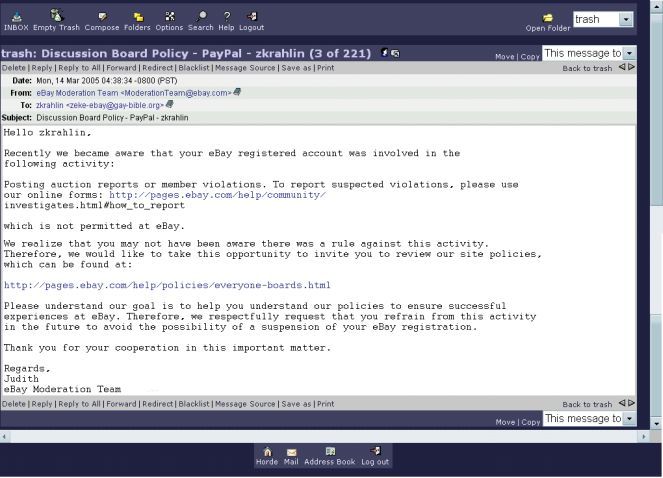This screenshot has width=663, height=478.
Task: Expand bottom 'This message to' dropdown
Action: (x=629, y=419)
